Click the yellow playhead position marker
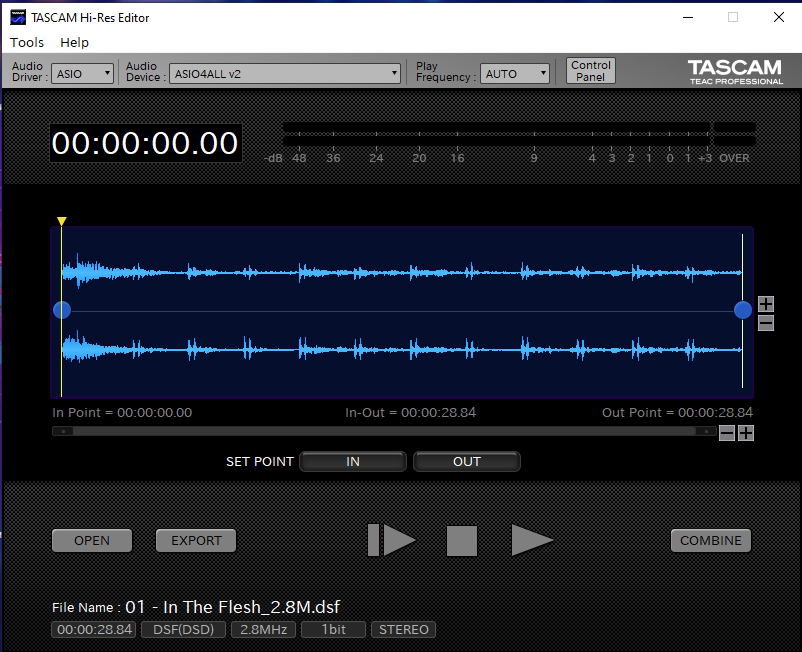 tap(62, 222)
